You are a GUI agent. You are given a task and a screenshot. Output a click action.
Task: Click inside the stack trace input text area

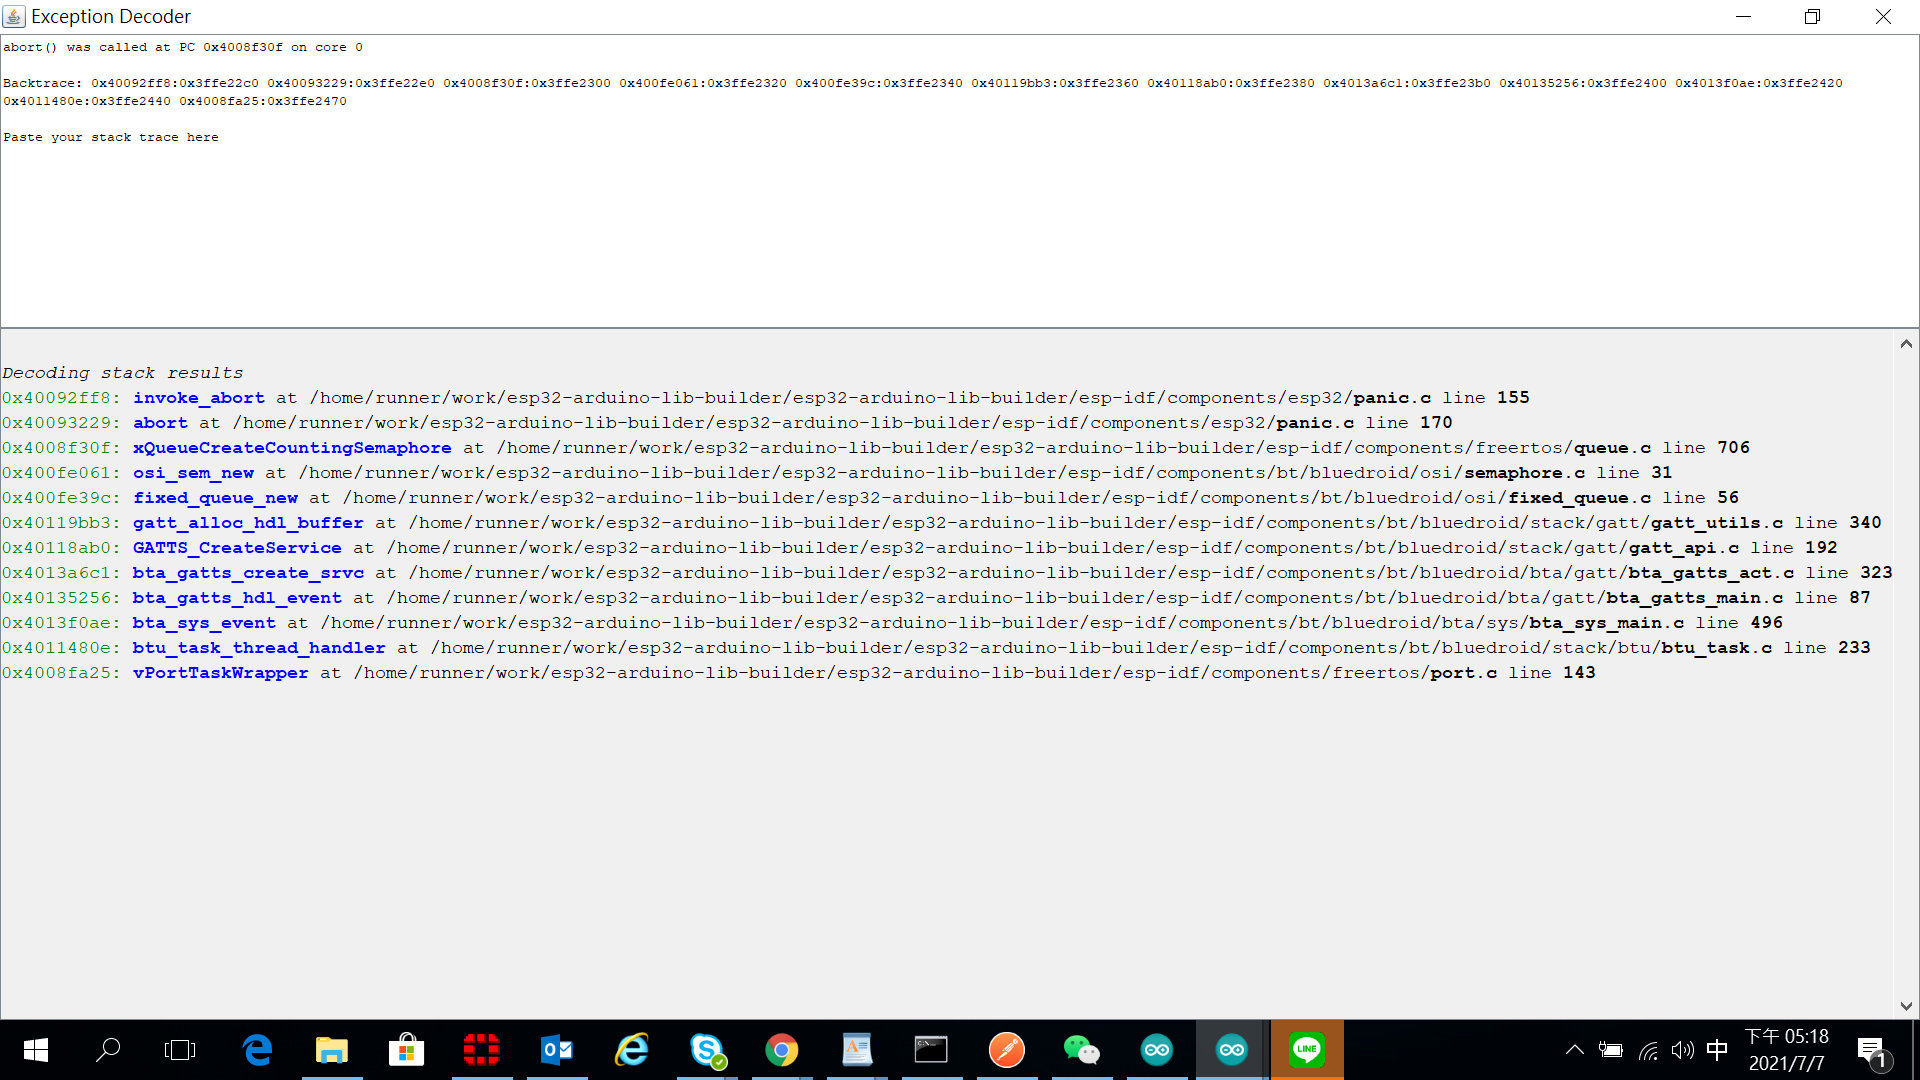(960, 230)
